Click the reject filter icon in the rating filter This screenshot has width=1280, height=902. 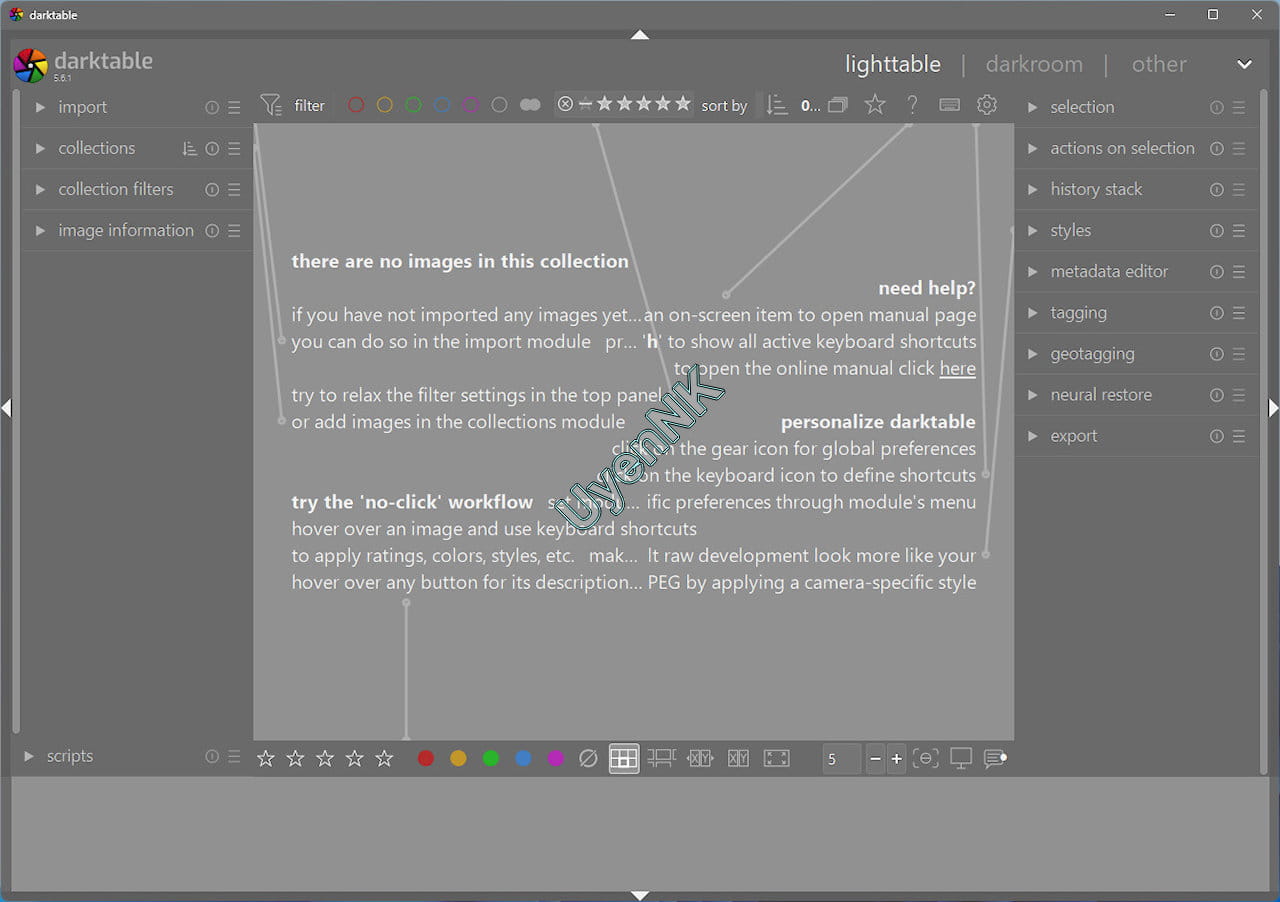click(565, 104)
